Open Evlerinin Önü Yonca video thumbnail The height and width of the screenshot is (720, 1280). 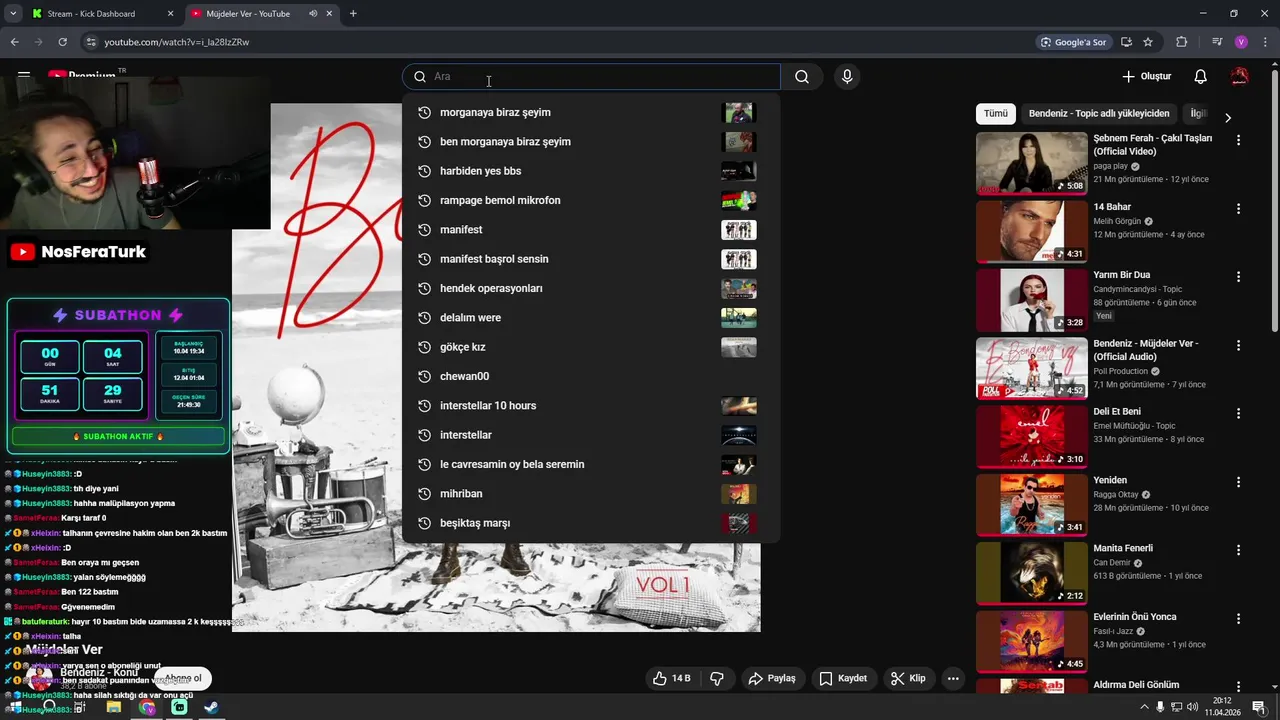(x=1031, y=641)
